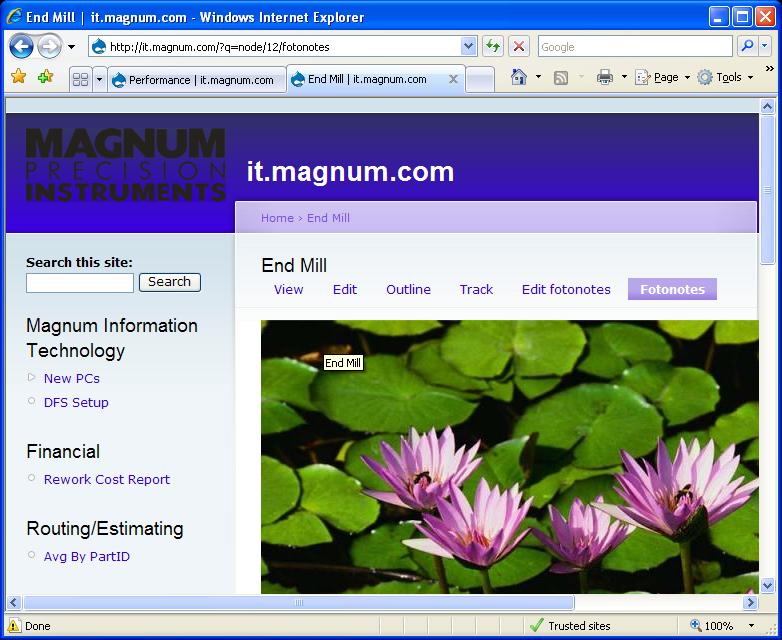Screen dimensions: 782x640
Task: Open the Tools menu
Action: pos(725,77)
